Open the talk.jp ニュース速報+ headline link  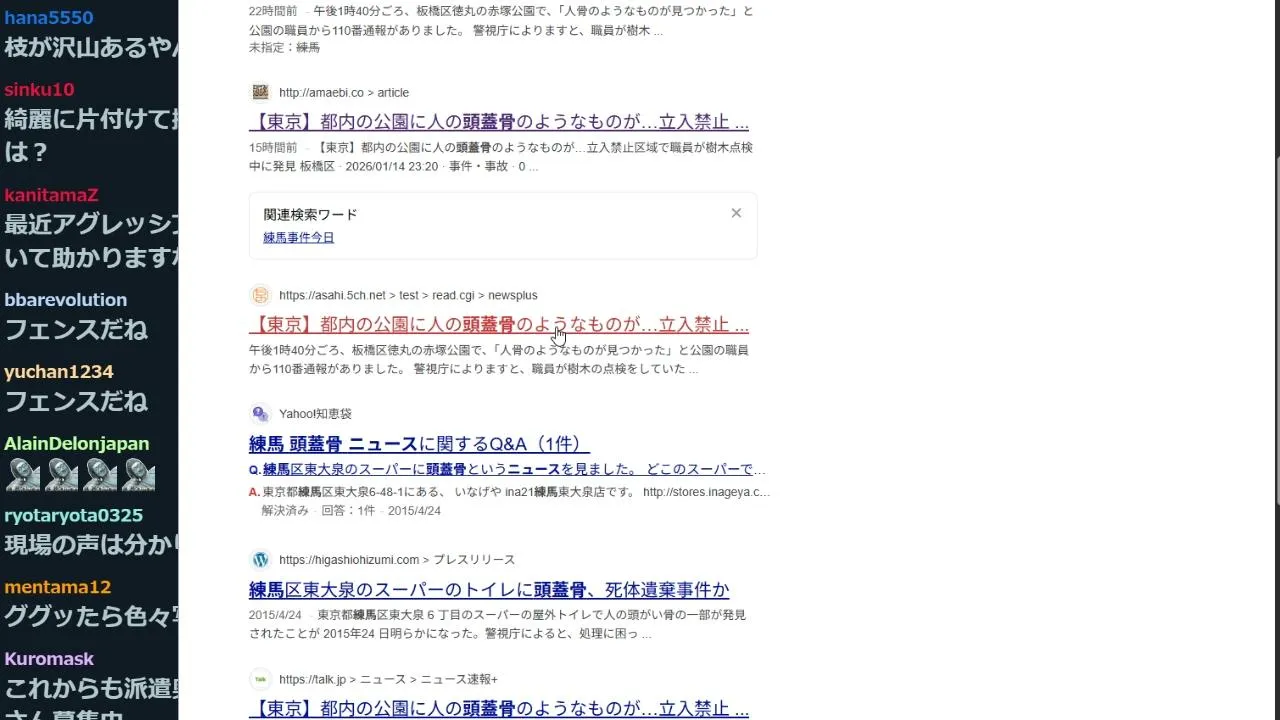(499, 709)
